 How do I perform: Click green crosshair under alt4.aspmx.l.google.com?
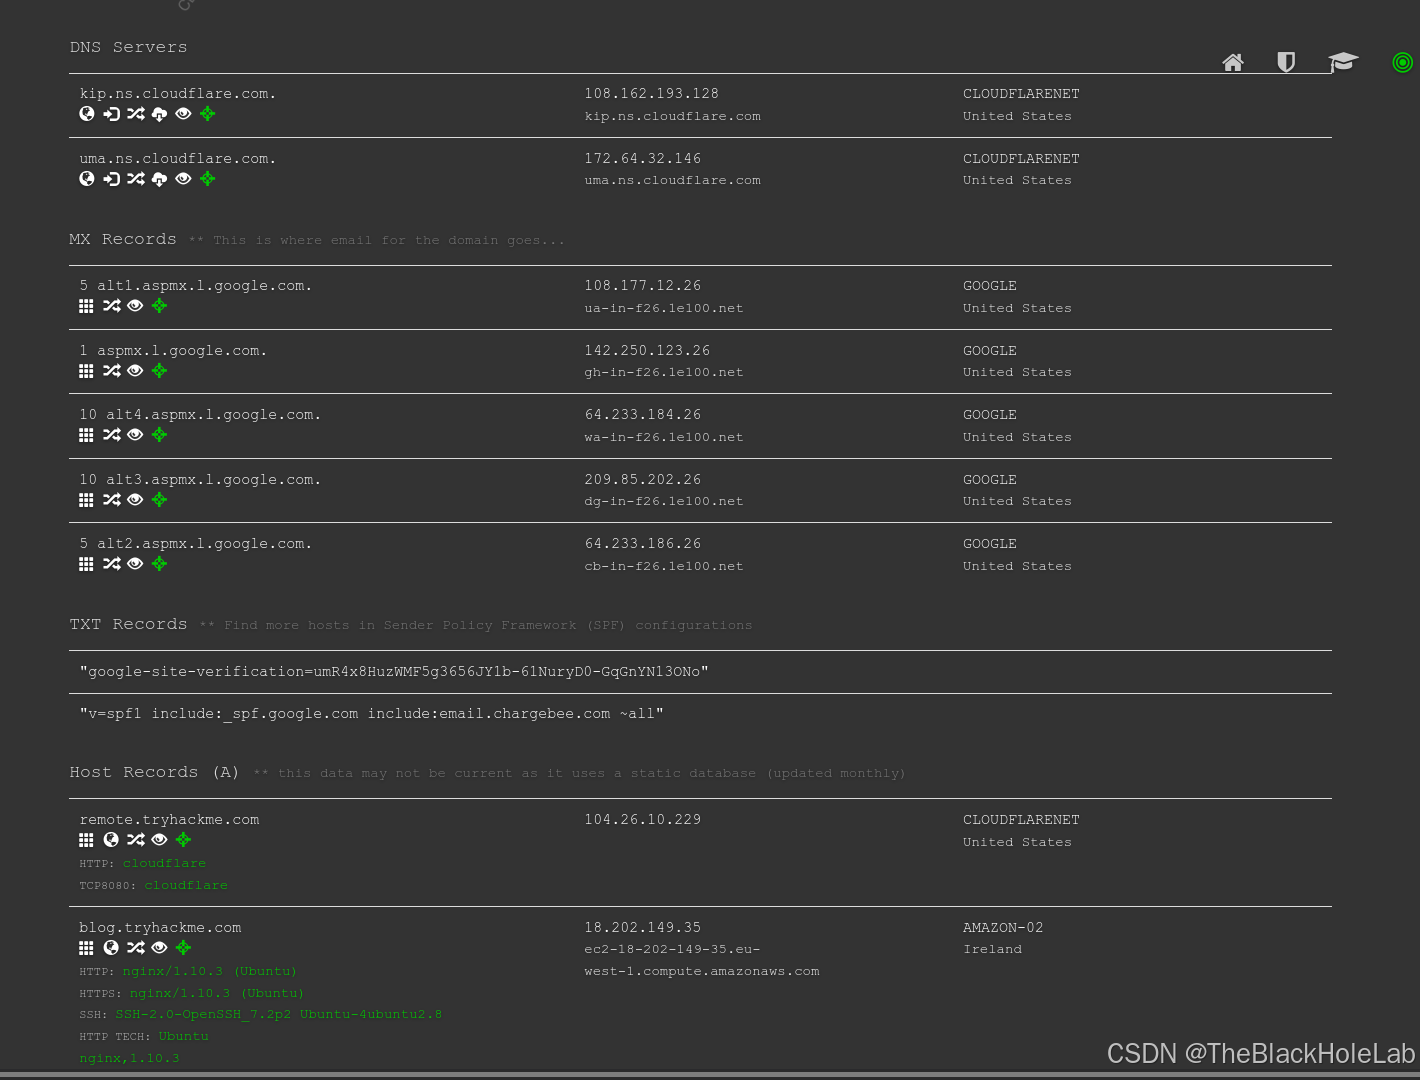pos(159,435)
